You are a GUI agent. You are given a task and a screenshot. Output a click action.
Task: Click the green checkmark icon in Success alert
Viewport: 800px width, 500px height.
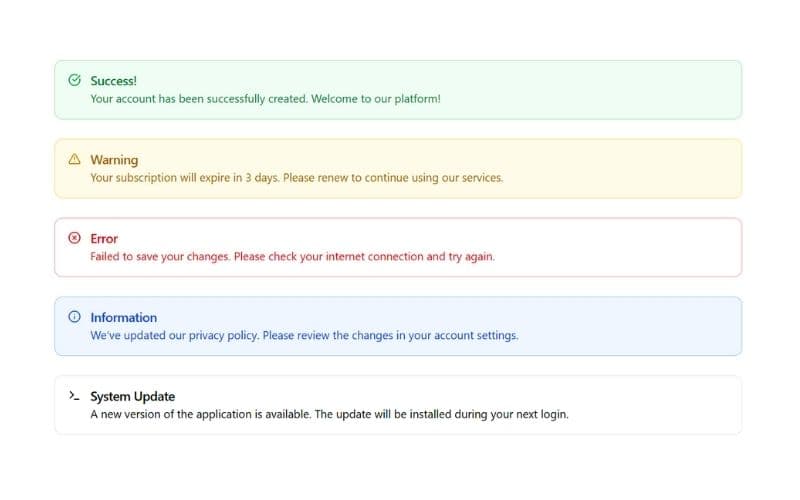[x=74, y=80]
